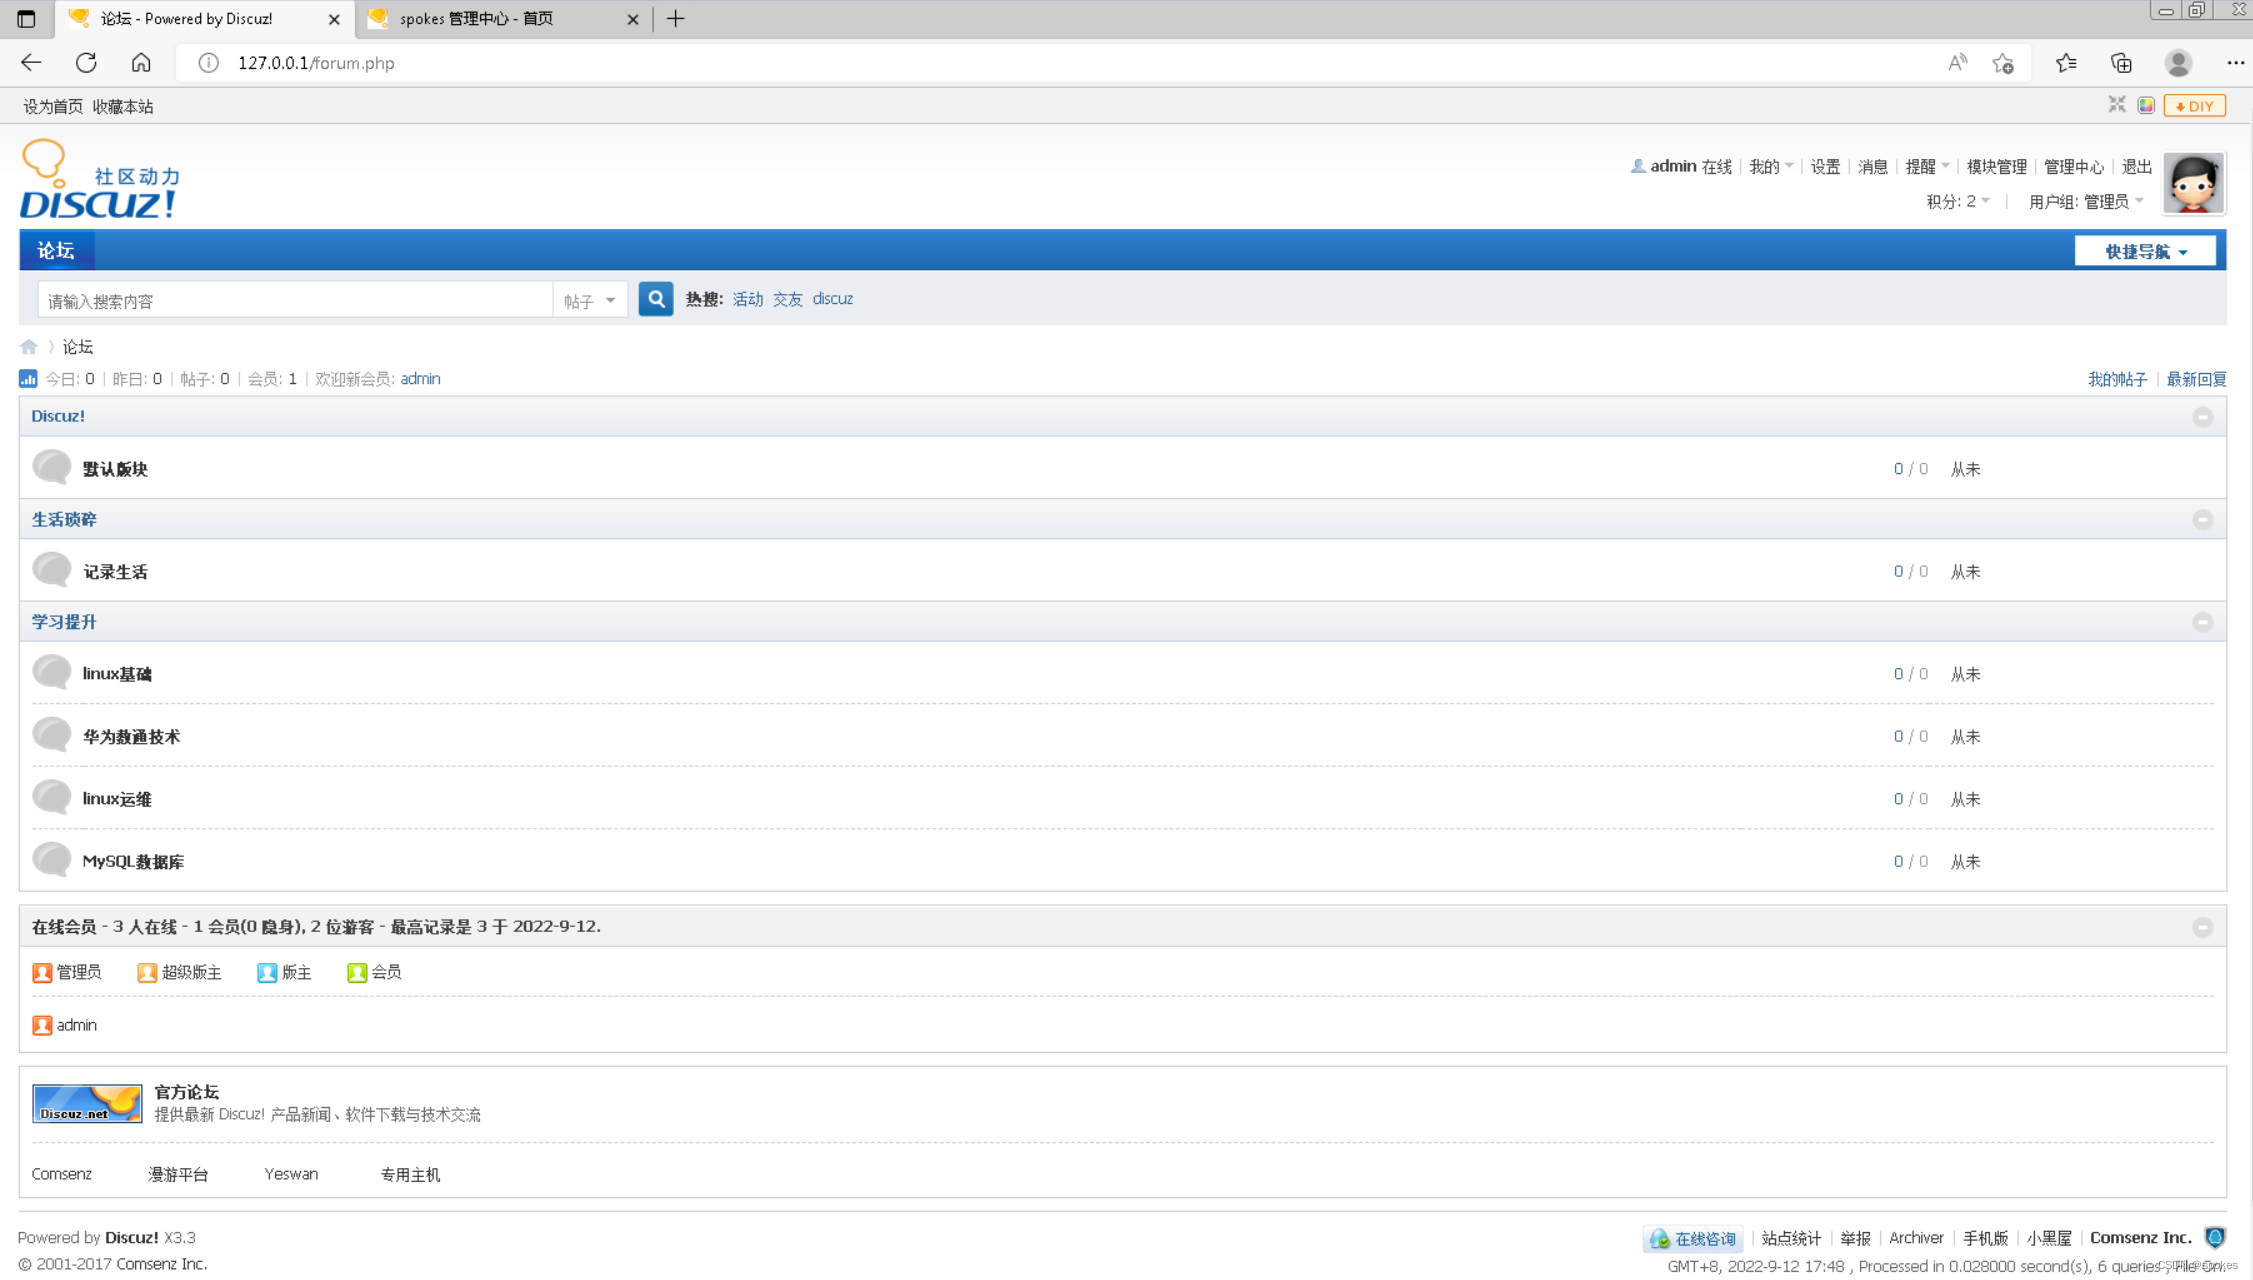Click the 最新回复 link
The height and width of the screenshot is (1280, 2253).
pos(2196,379)
